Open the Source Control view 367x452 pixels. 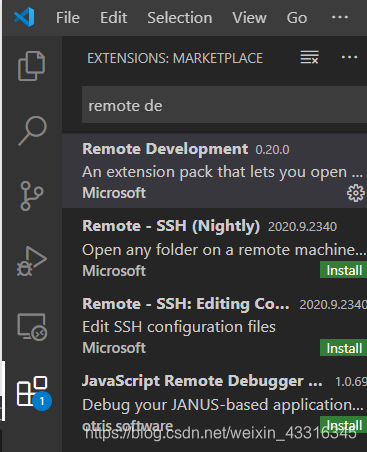32,196
